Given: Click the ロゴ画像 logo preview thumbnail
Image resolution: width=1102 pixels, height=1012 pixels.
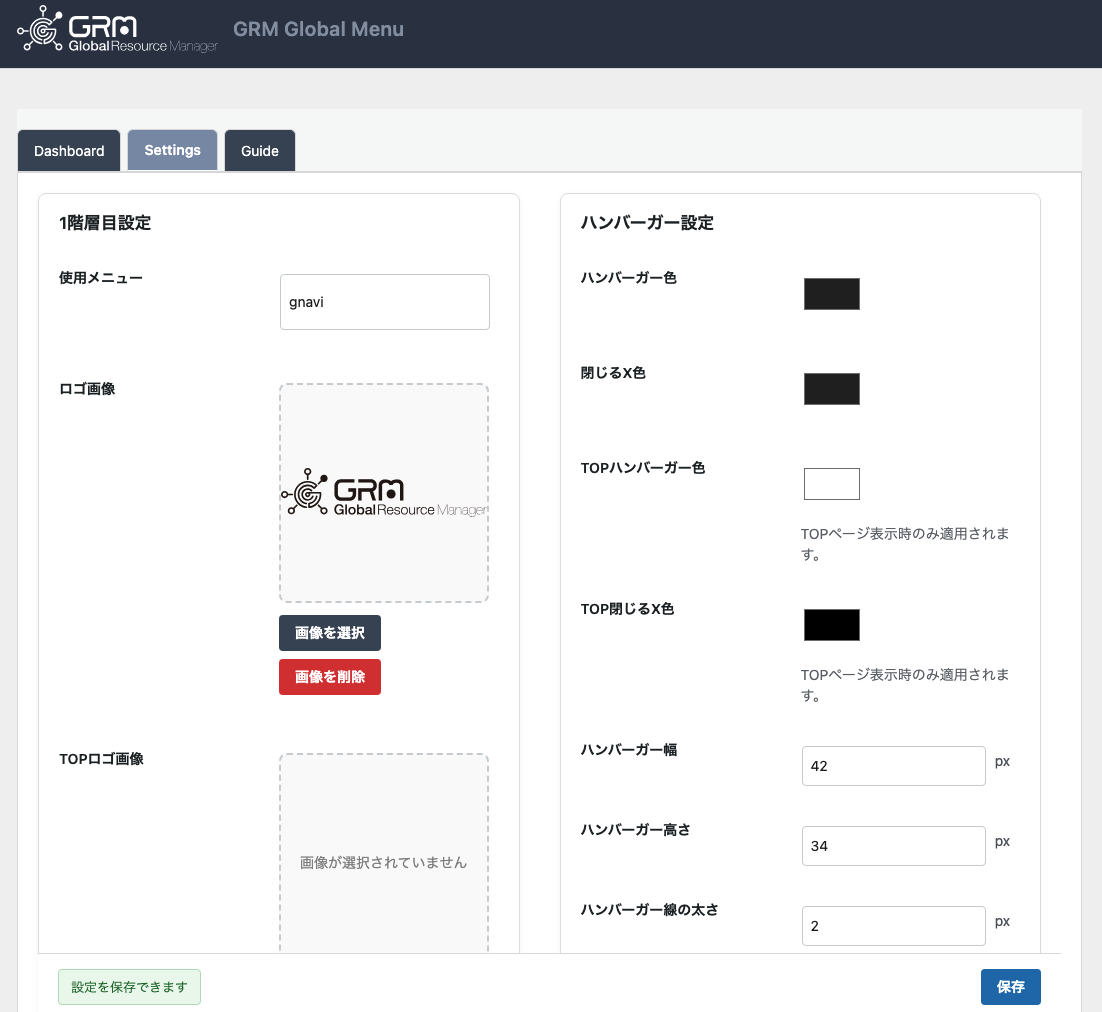Looking at the screenshot, I should point(384,493).
